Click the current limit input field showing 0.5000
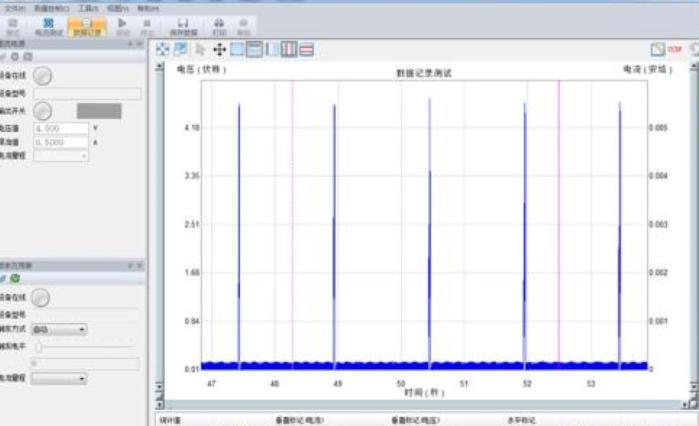Screen dimensions: 699x426 tap(61, 142)
